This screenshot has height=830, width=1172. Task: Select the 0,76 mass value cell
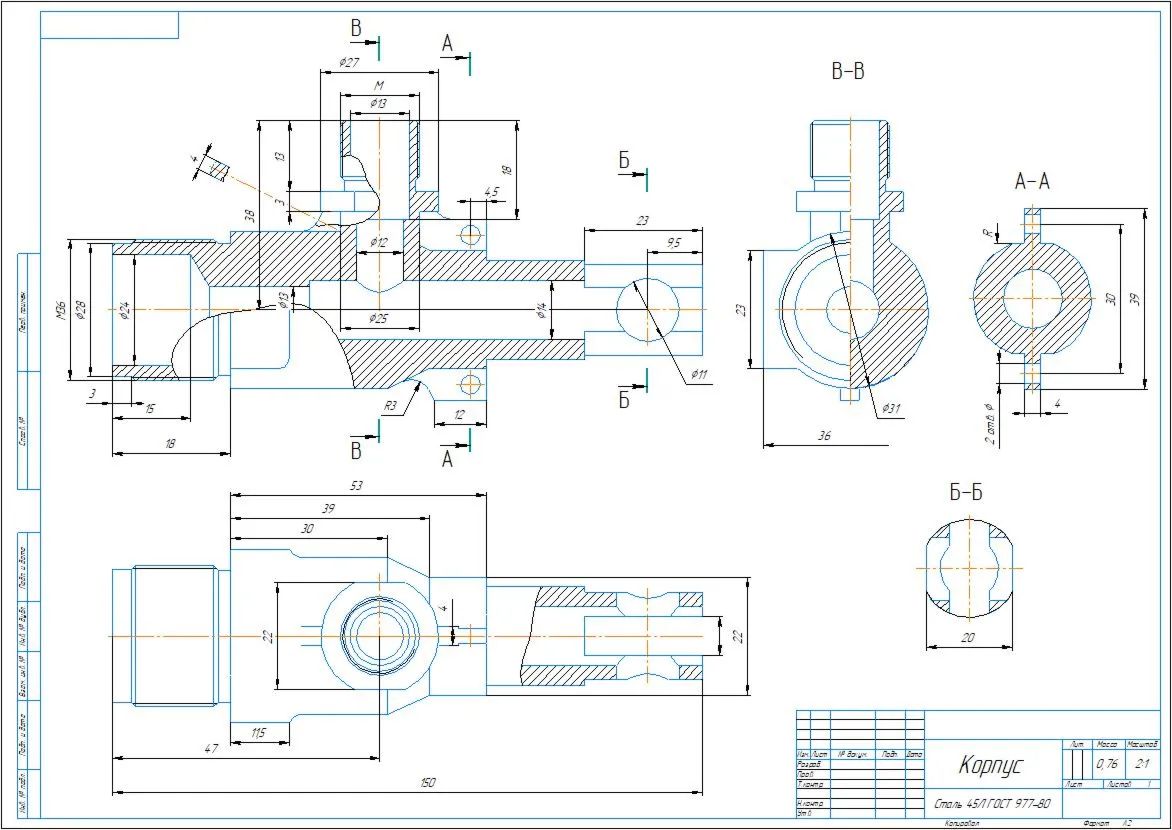tap(1106, 764)
